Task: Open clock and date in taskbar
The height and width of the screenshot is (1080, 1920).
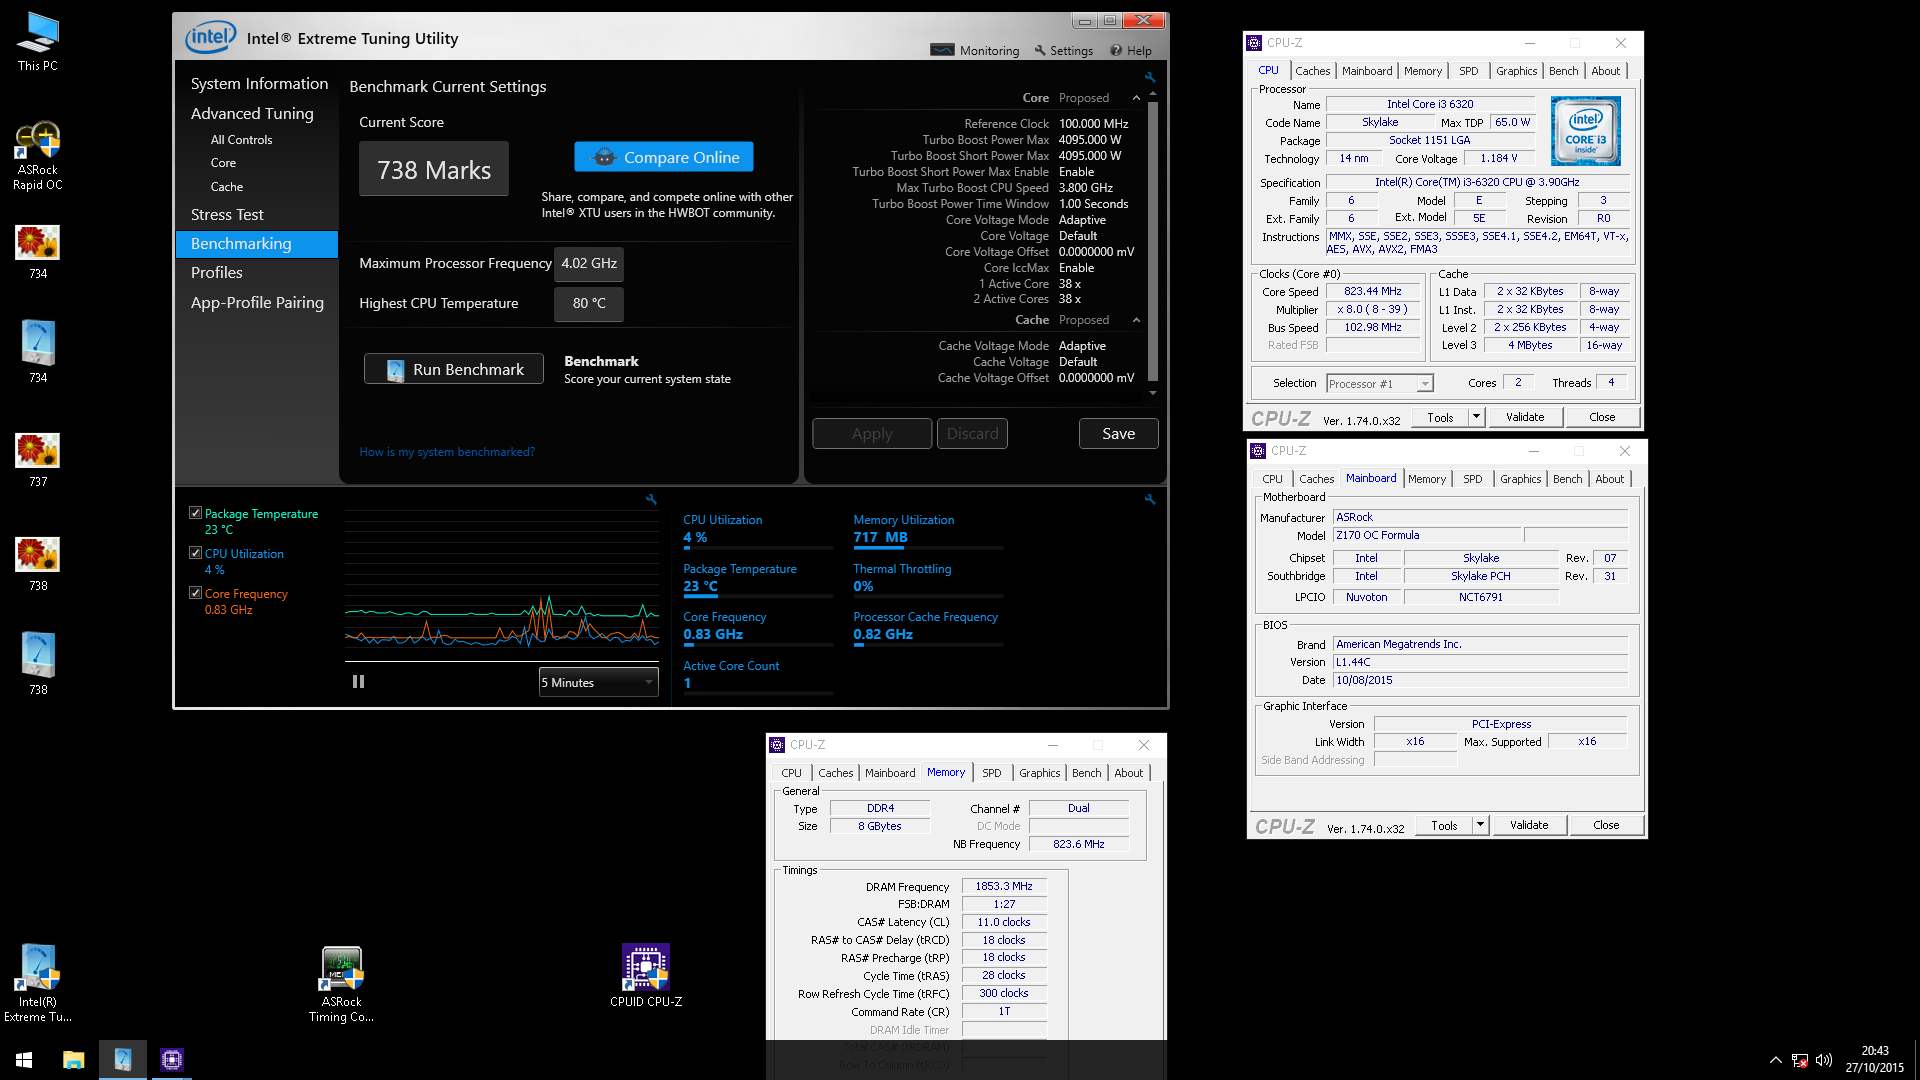Action: point(1875,1060)
